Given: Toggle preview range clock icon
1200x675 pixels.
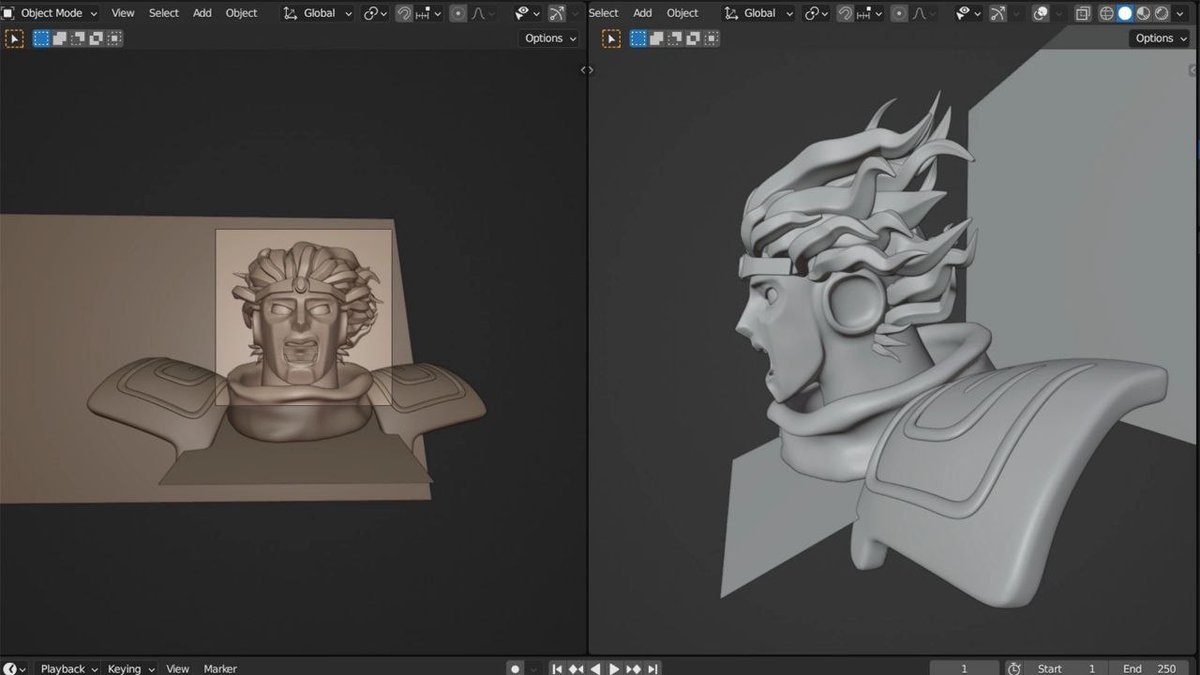Looking at the screenshot, I should pos(1014,668).
